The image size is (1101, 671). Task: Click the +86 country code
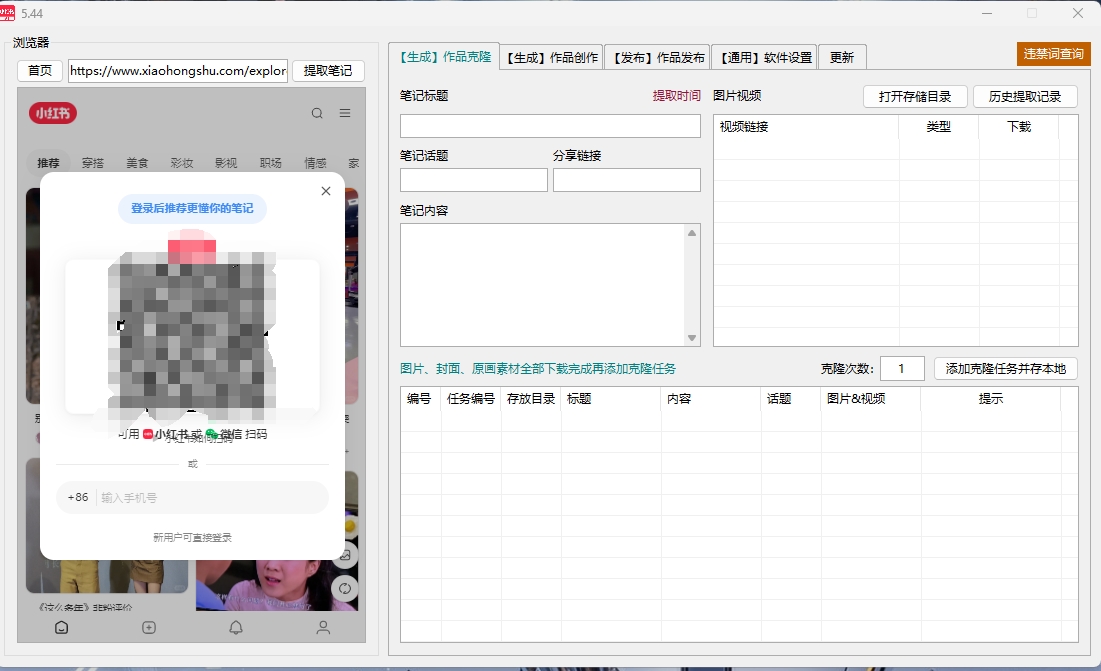[x=78, y=498]
